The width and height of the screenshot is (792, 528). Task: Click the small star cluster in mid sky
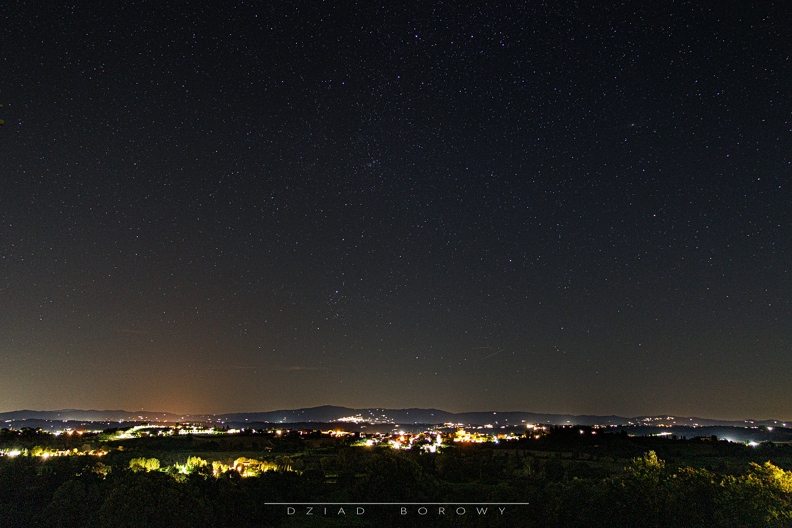(372, 161)
